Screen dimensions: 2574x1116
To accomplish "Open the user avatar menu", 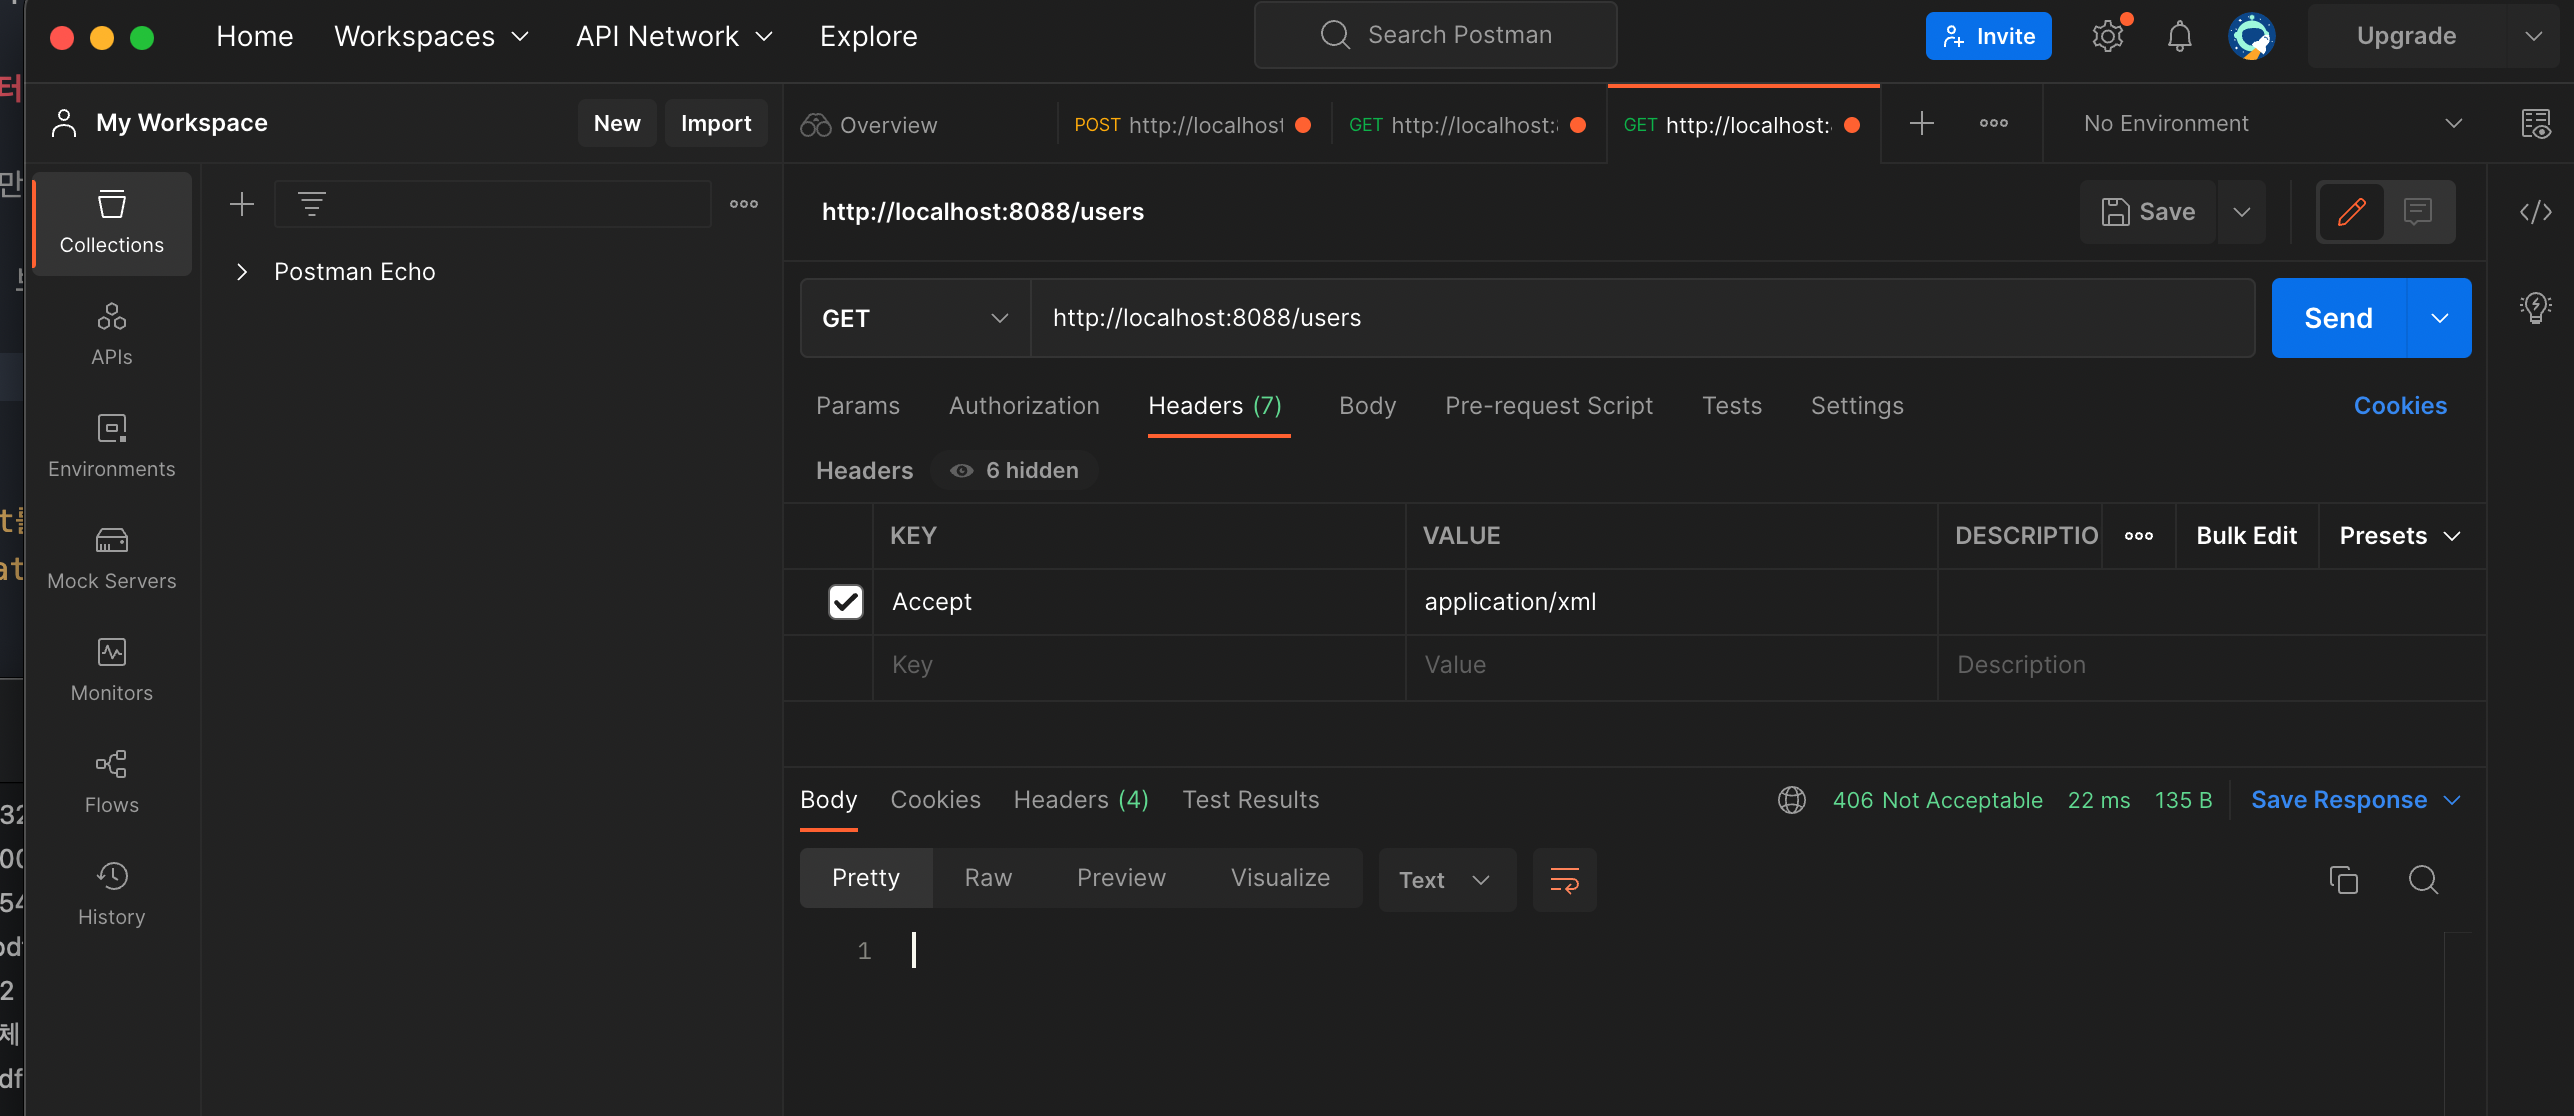I will [2251, 36].
